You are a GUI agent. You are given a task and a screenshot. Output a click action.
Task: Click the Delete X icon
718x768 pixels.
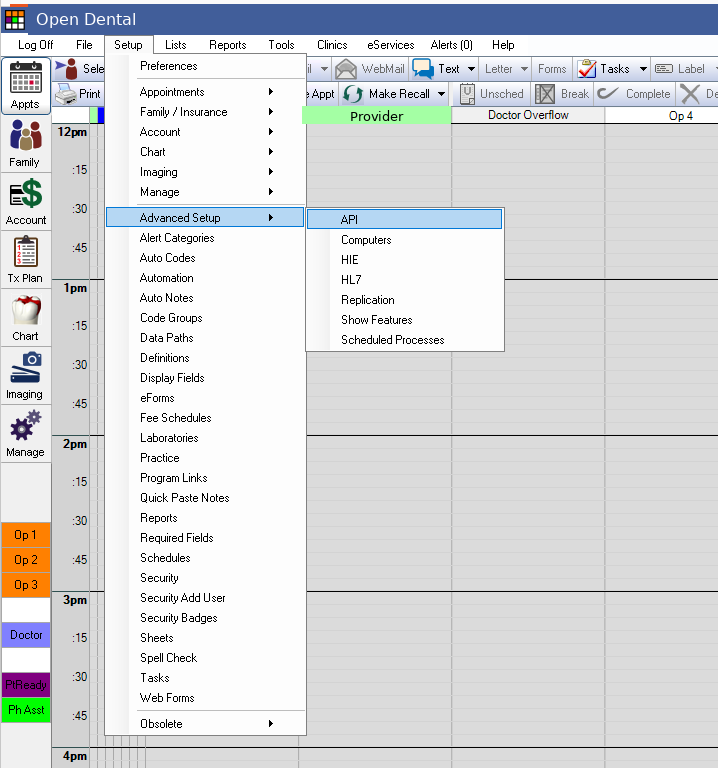[690, 94]
